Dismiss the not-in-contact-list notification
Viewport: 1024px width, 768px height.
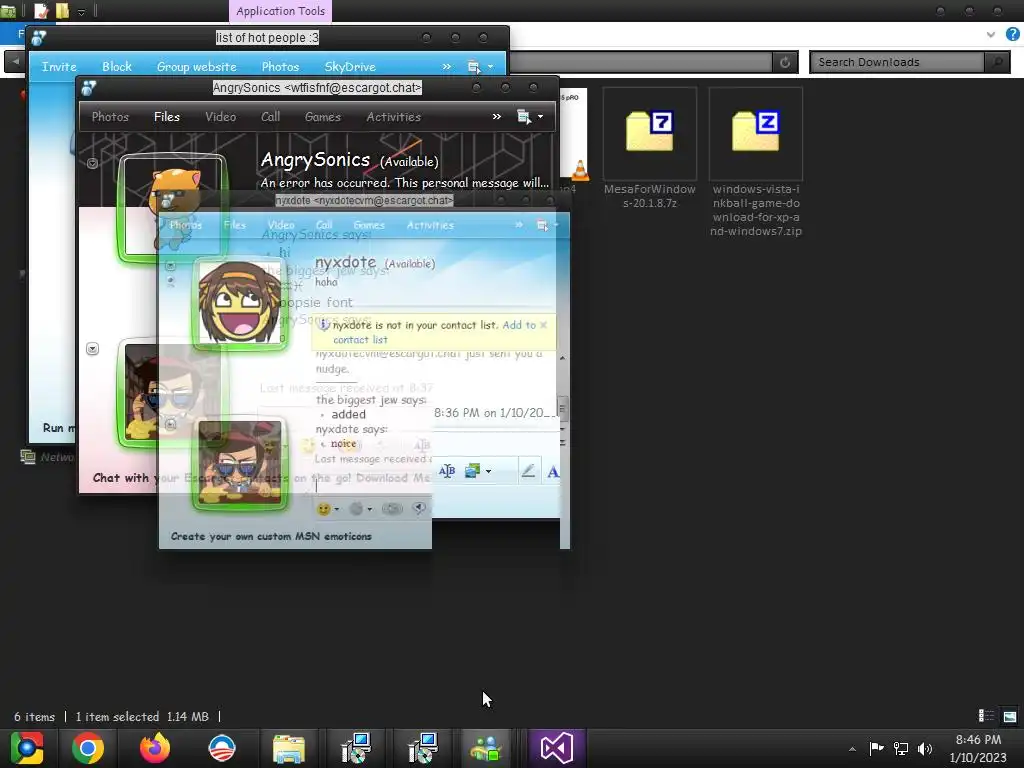543,325
